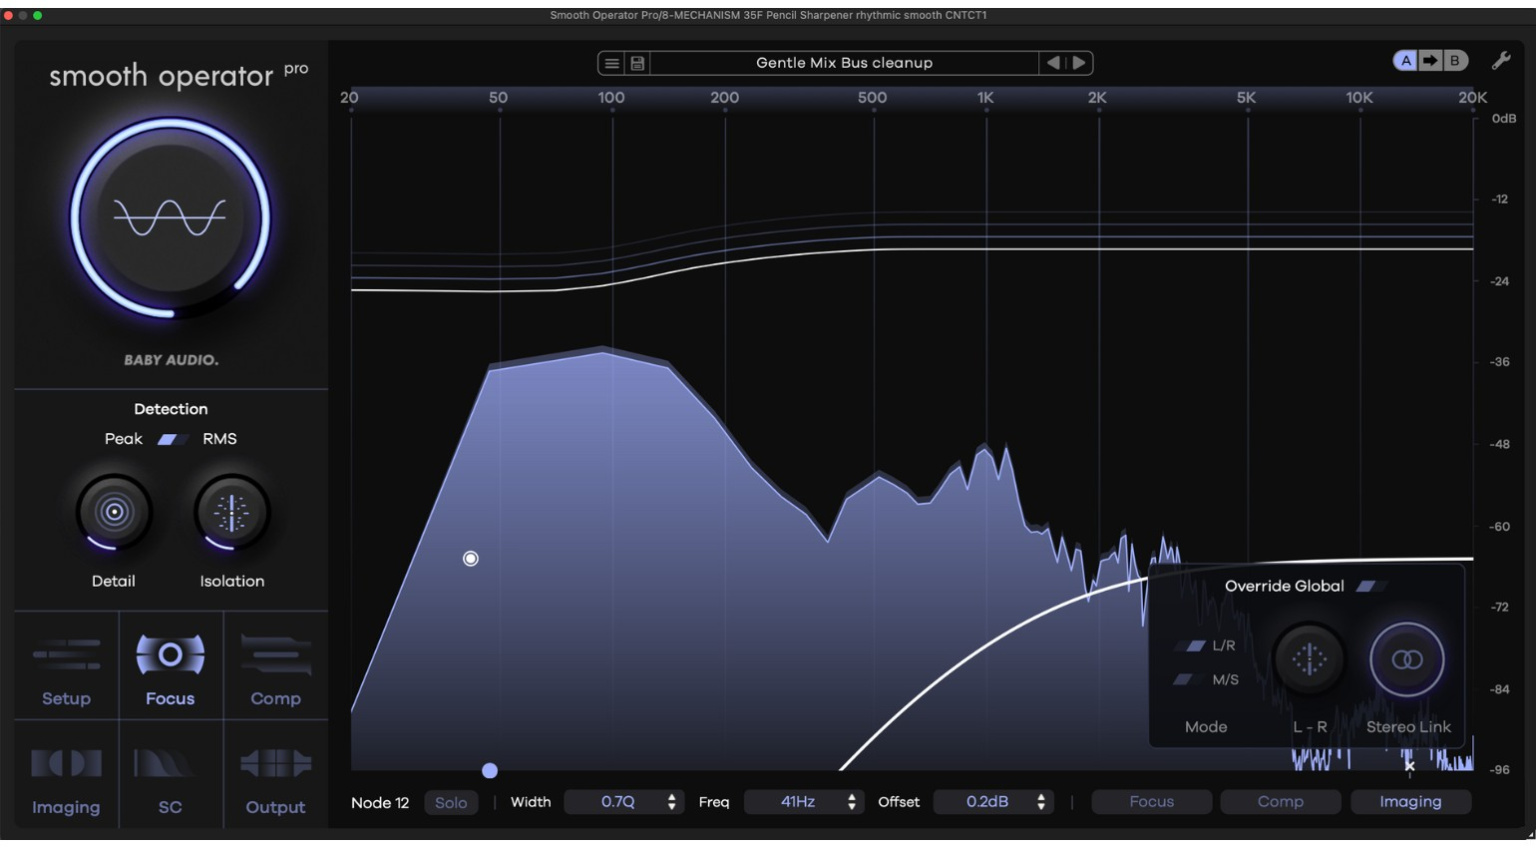
Task: Open the preset list menu icon
Action: (612, 63)
